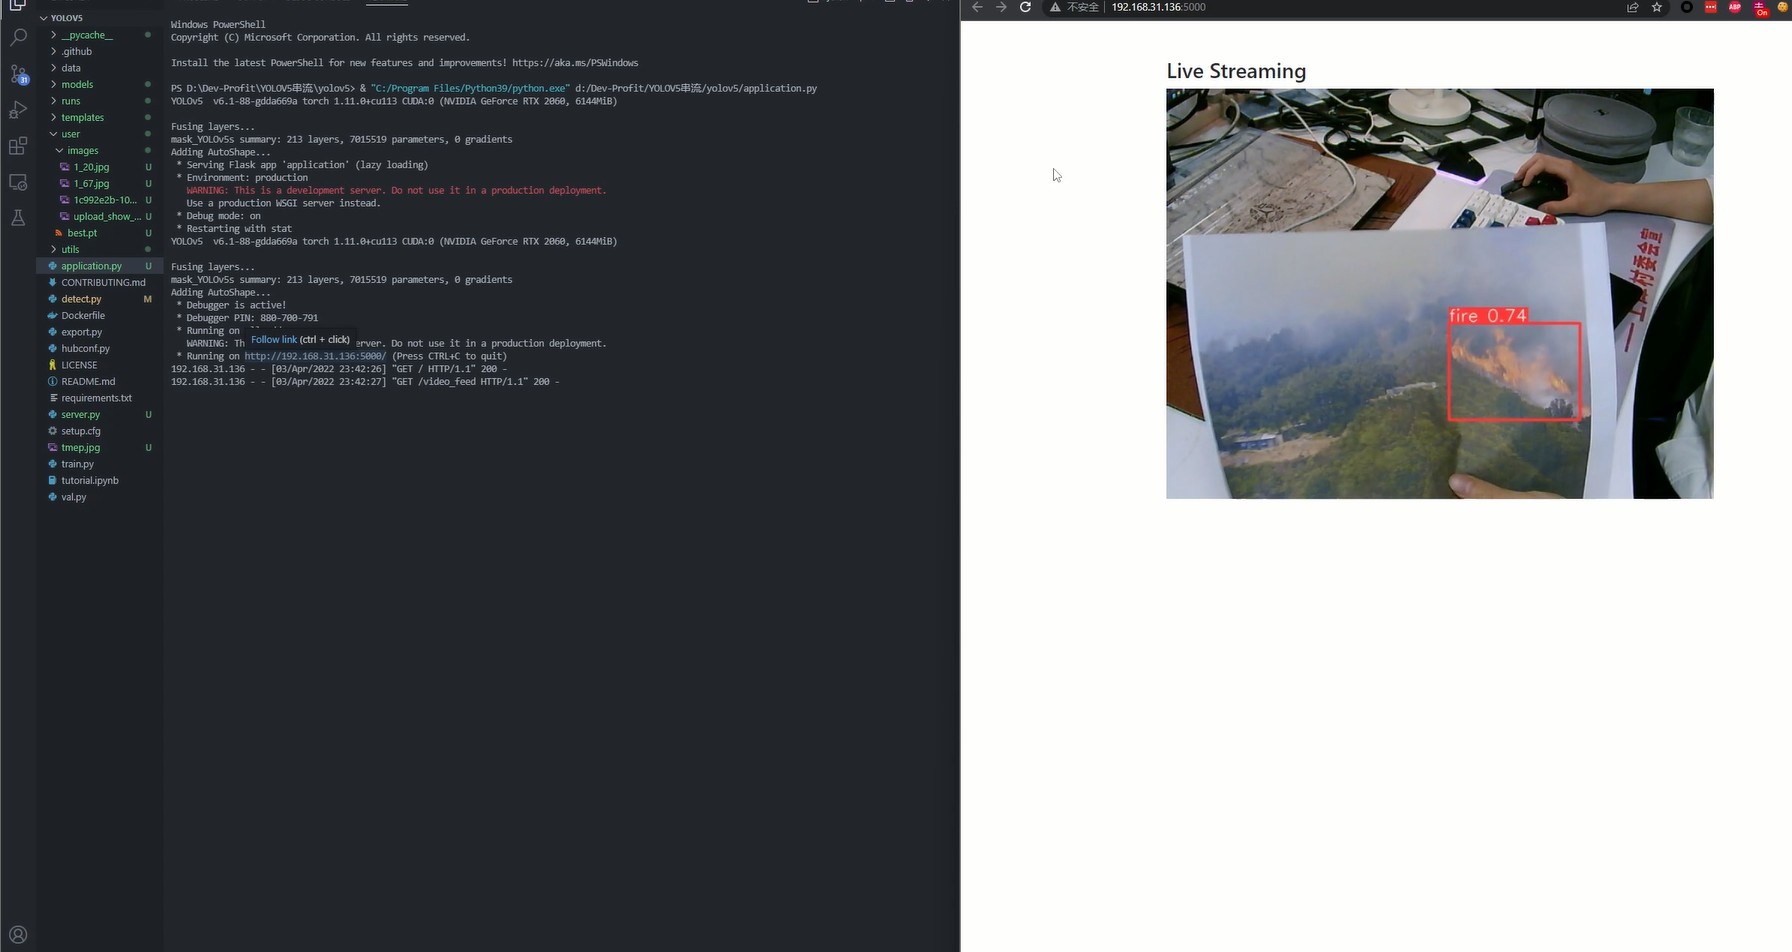Screen dimensions: 1792x952
Task: Open the red dots browser extension
Action: 1711,7
